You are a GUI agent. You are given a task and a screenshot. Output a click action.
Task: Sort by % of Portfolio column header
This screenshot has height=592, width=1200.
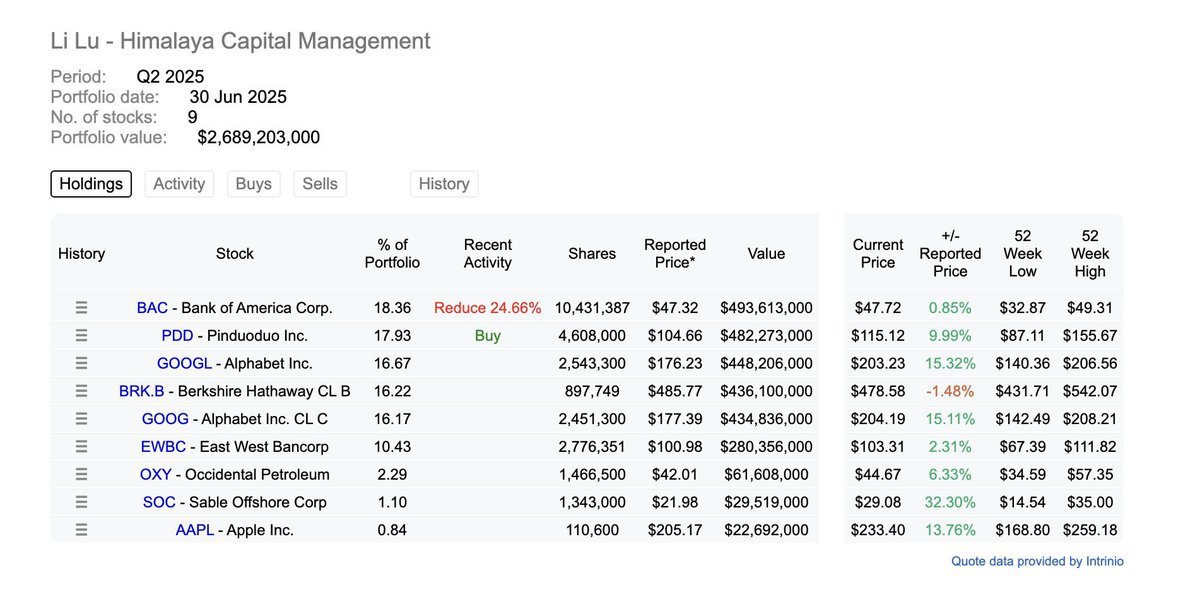[x=393, y=254]
